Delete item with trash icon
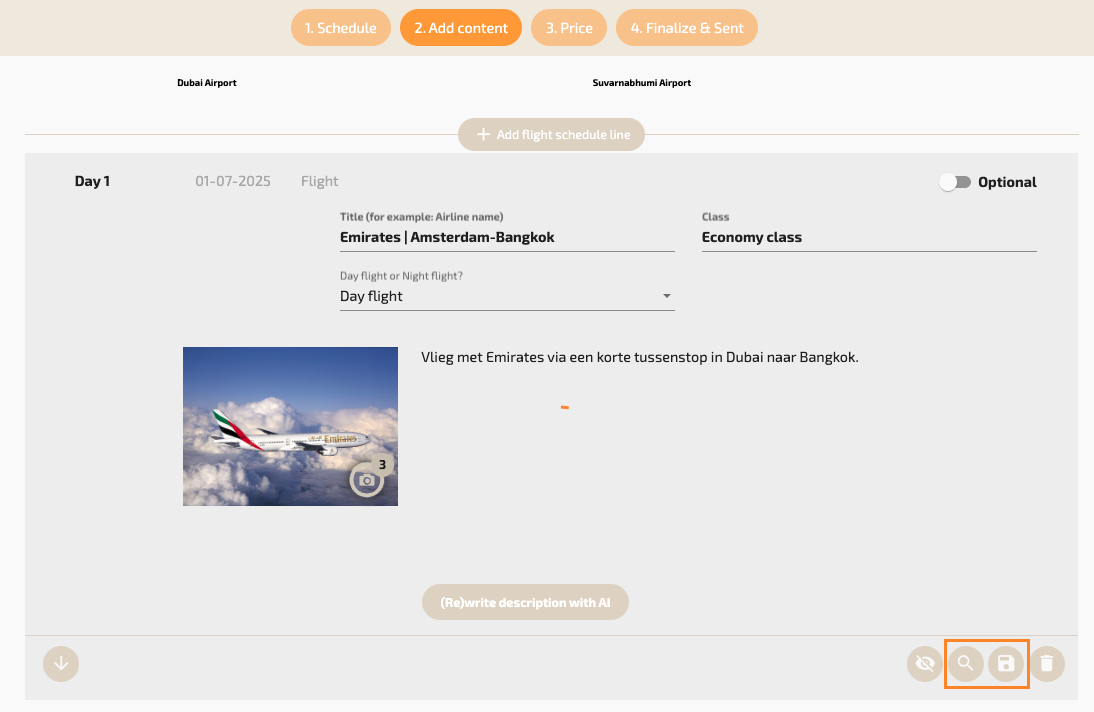Viewport: 1094px width, 712px height. point(1047,663)
